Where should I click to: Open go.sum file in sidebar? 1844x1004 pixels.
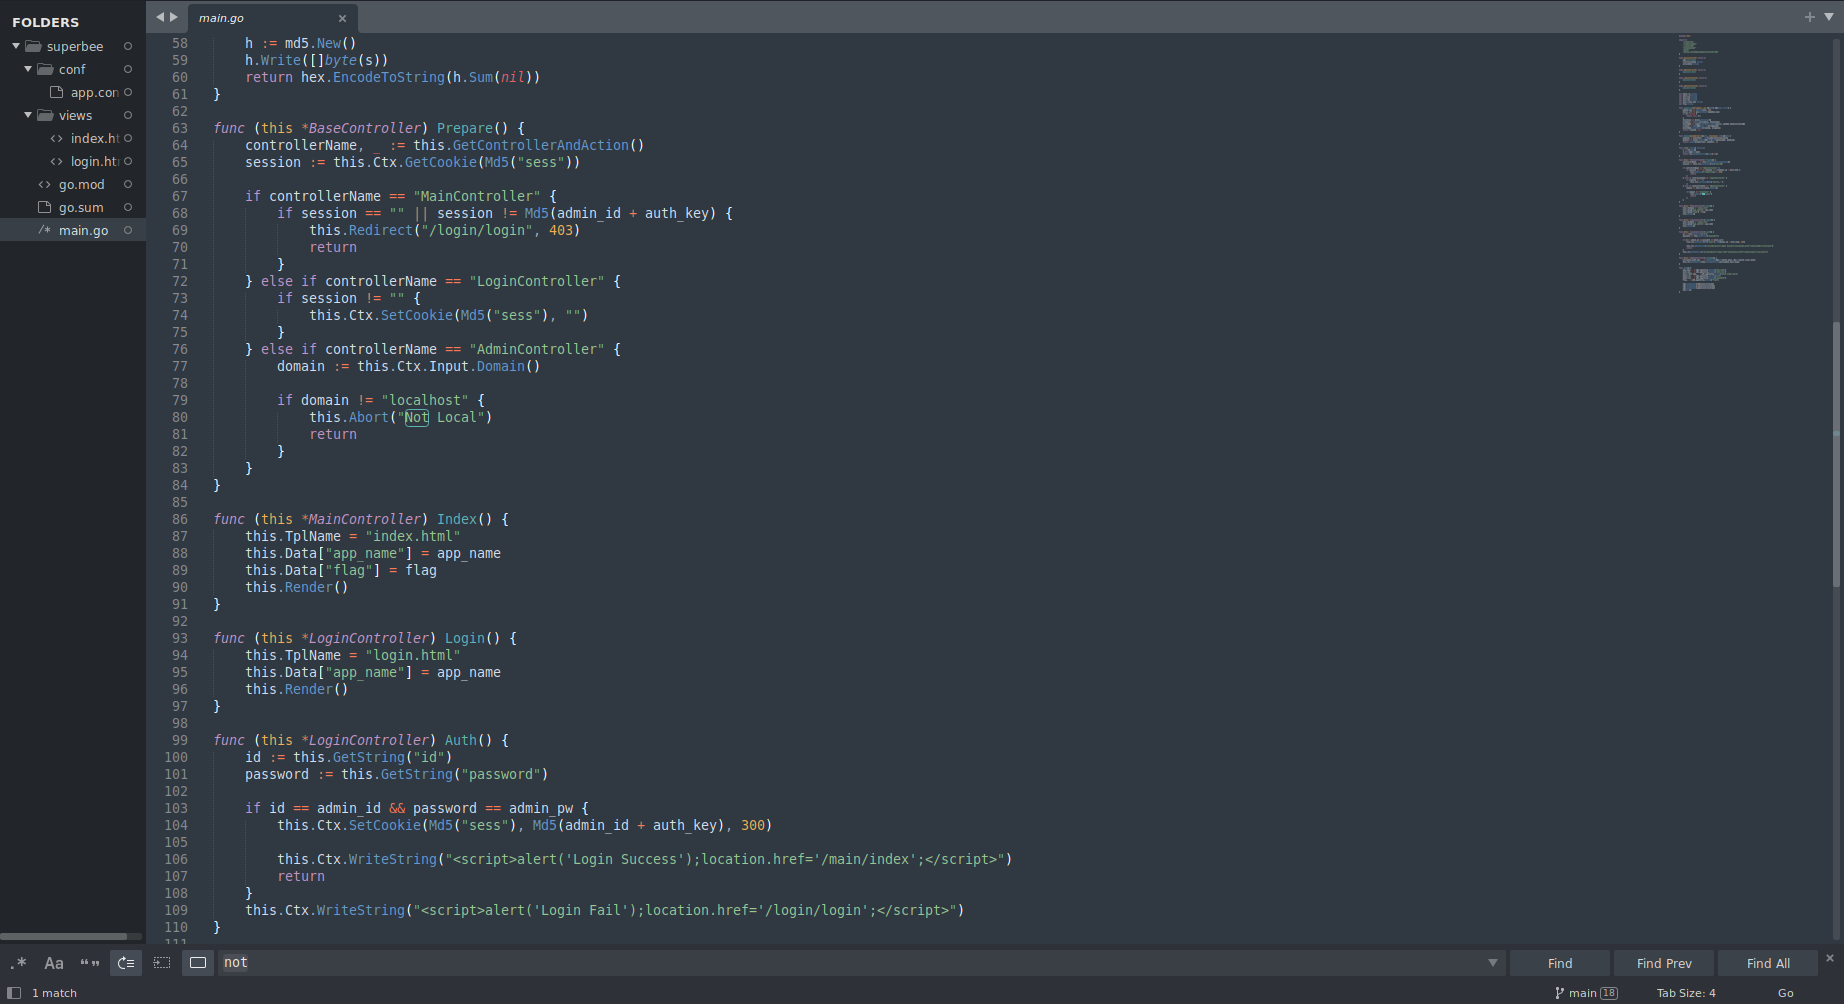81,207
